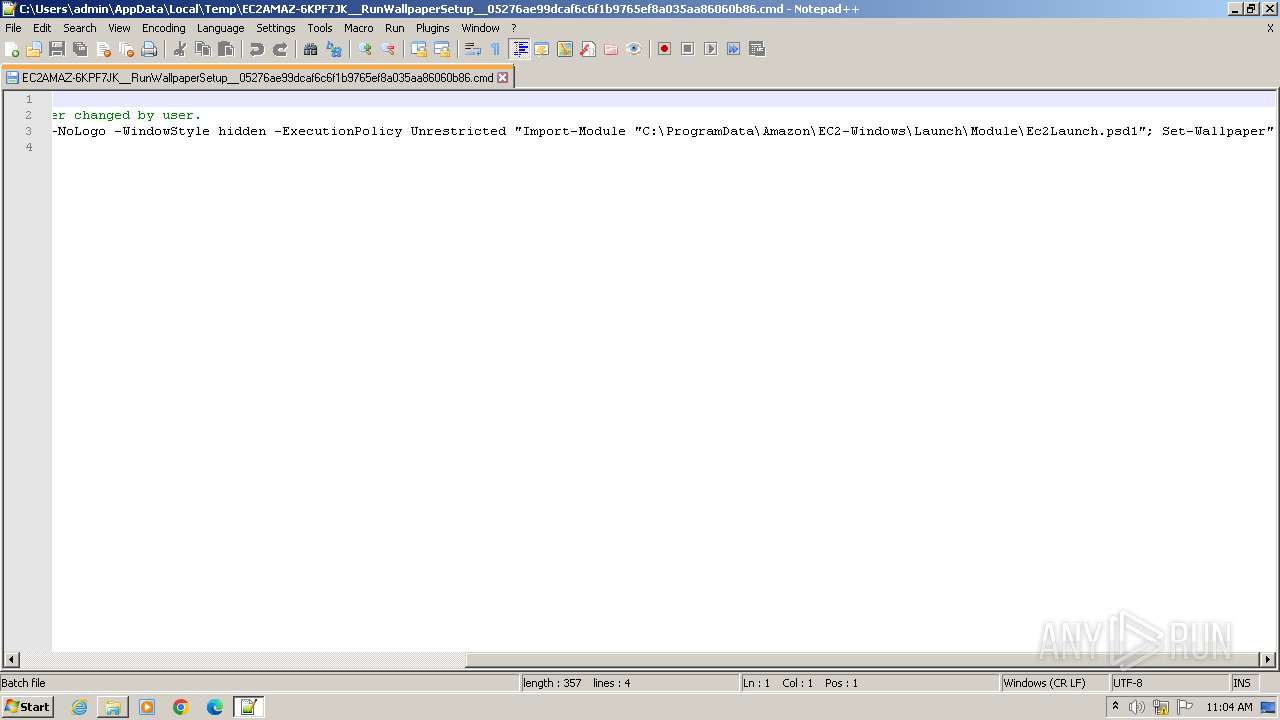The image size is (1280, 720).
Task: Open the Plugins menu
Action: coord(433,28)
